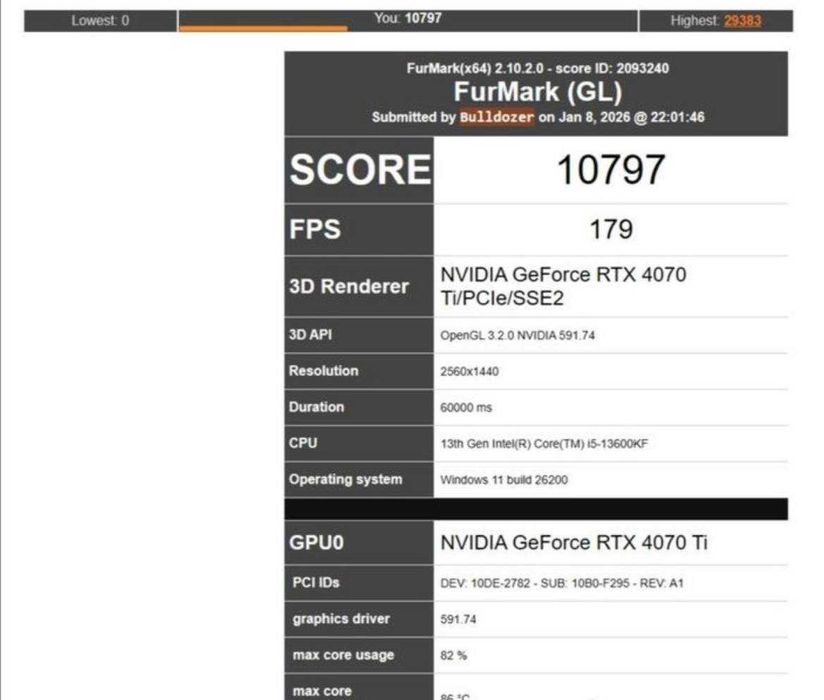Select the FurMark(x64) 2.10.2.0 score ID line
Viewport: 824px width, 700px height.
[538, 68]
